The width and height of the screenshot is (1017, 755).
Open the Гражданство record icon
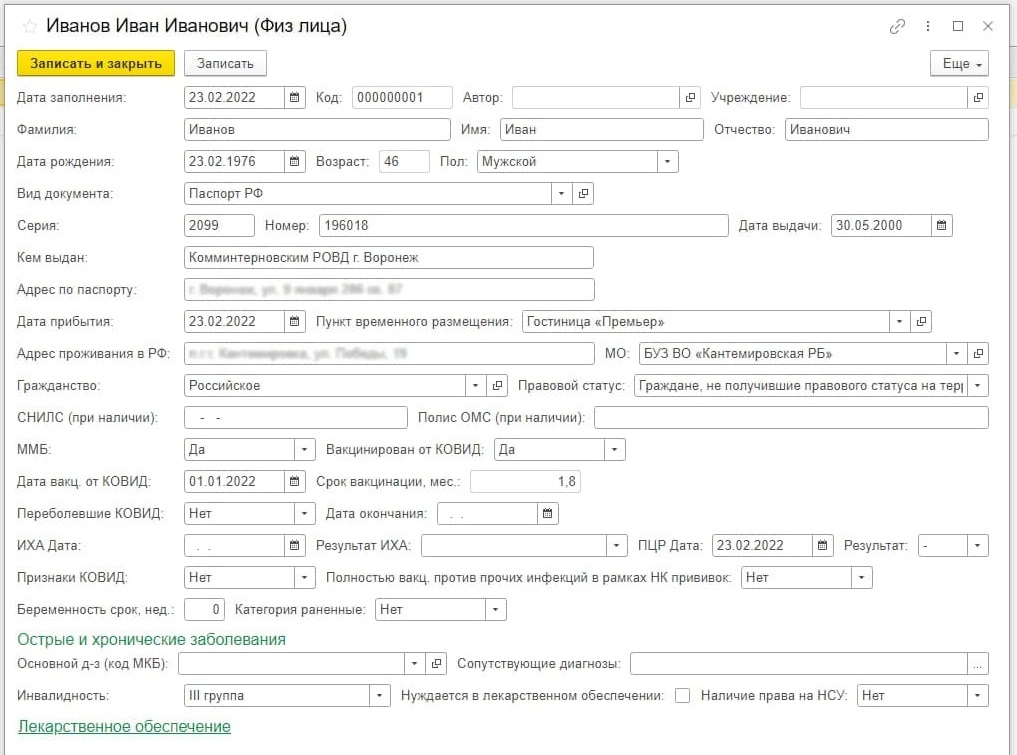[497, 385]
